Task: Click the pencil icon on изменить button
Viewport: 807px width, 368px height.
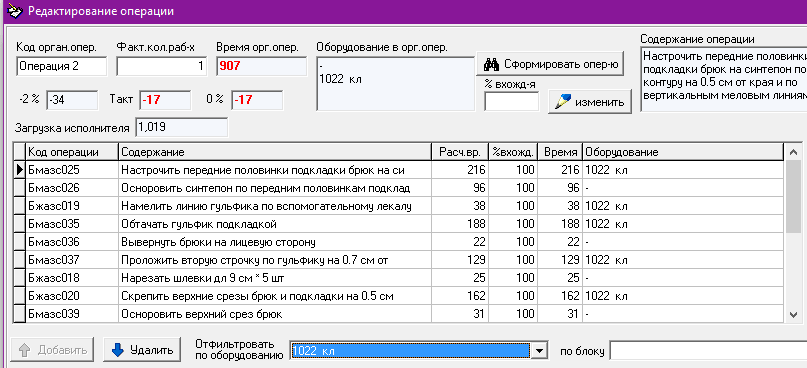Action: pyautogui.click(x=563, y=102)
